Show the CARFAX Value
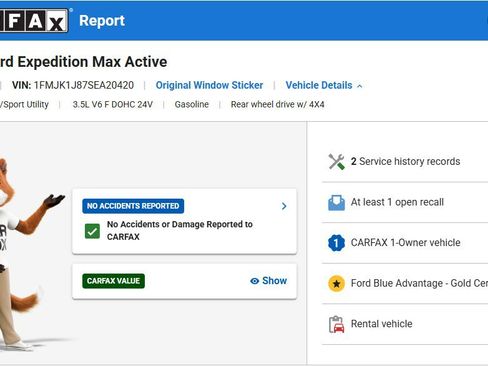488x366 pixels. 268,281
